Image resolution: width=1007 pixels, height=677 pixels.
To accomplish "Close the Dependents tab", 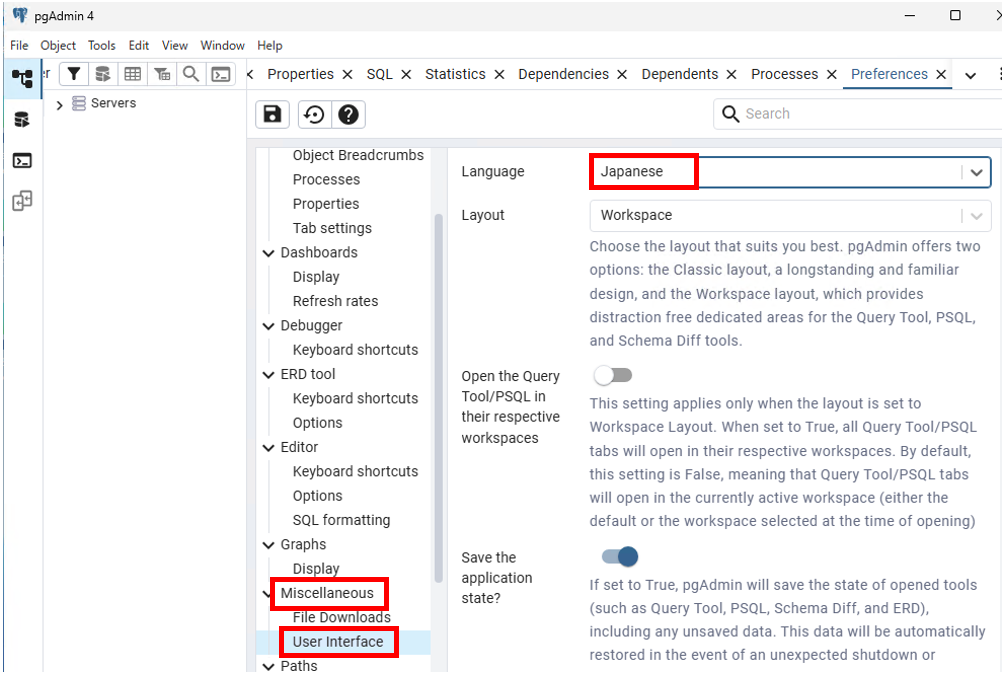I will coord(731,75).
